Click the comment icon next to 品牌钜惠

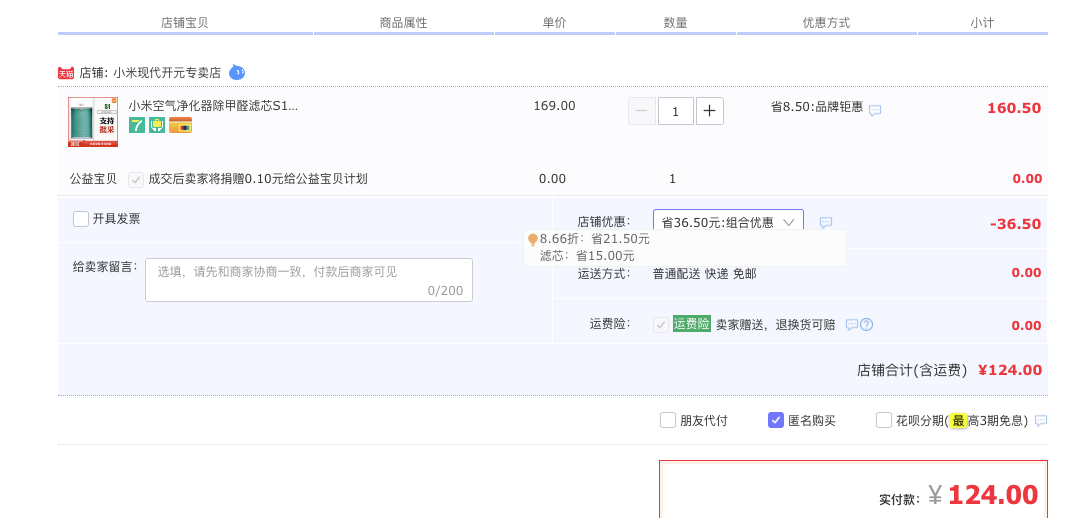pos(874,110)
